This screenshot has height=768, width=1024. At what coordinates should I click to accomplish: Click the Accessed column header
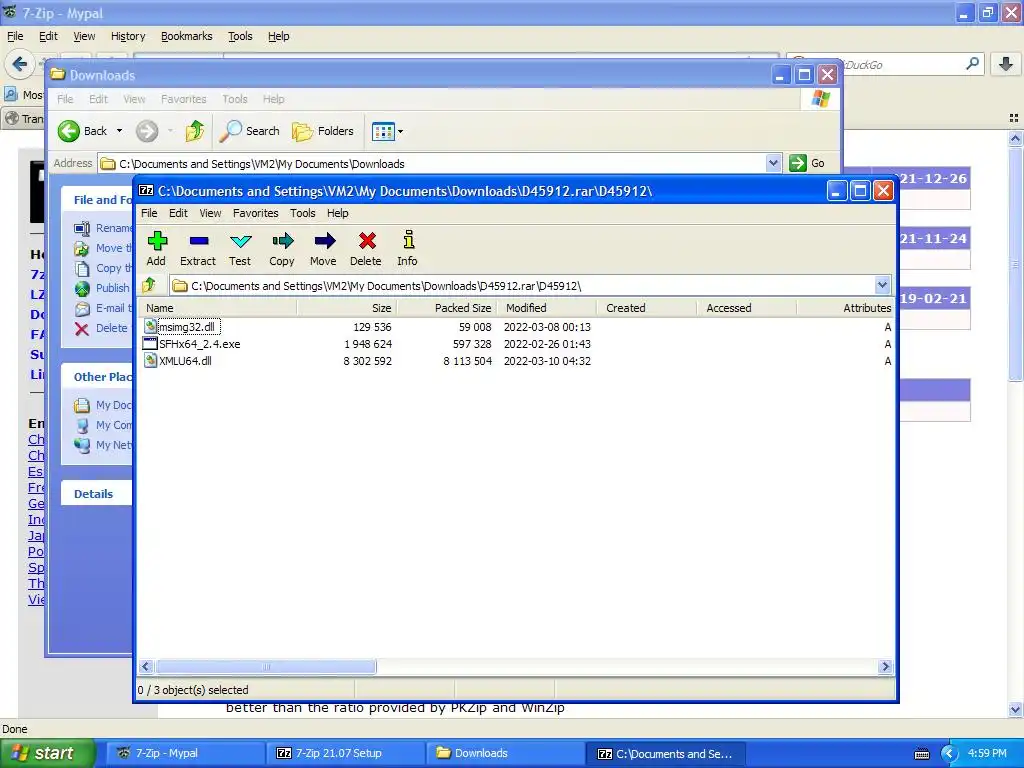coord(746,308)
